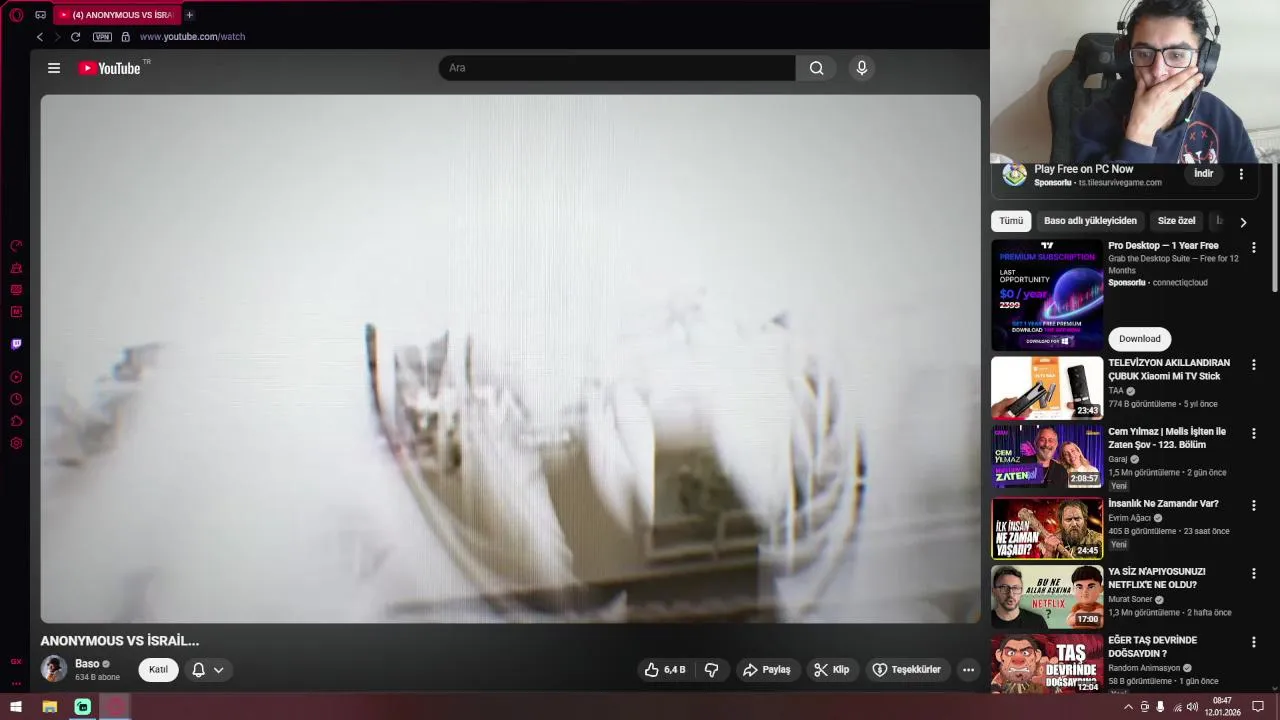Open options for Play Free on PC ad
The width and height of the screenshot is (1280, 720).
pyautogui.click(x=1241, y=174)
